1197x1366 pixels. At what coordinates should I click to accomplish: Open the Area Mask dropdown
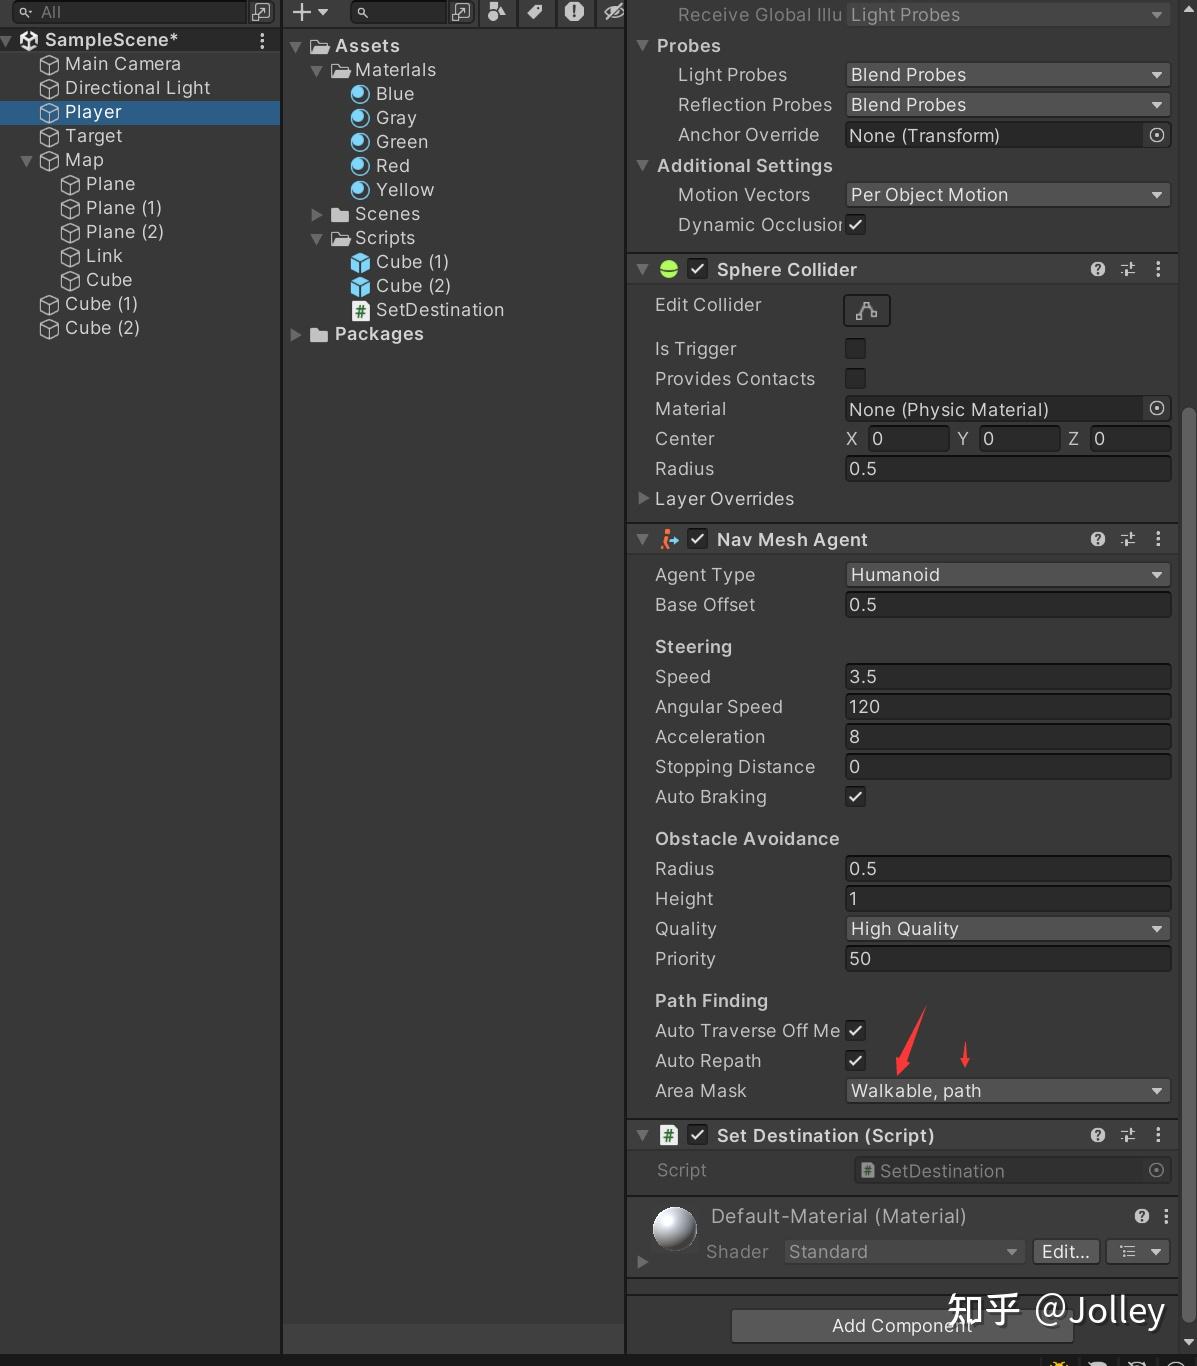(1006, 1091)
